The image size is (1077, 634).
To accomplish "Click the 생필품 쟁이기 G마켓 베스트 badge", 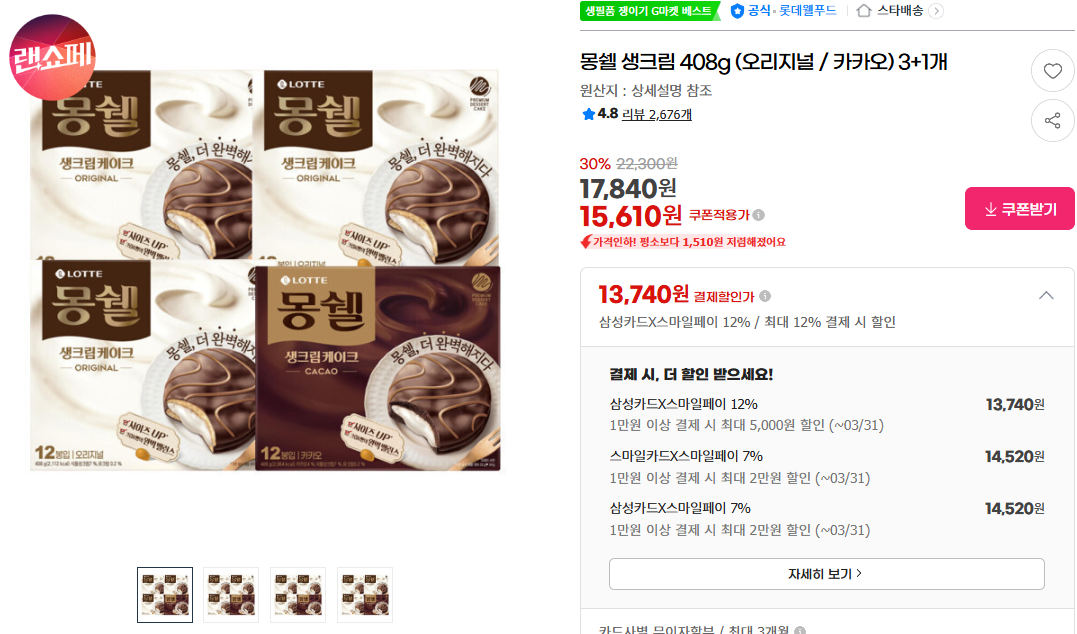I will (649, 11).
